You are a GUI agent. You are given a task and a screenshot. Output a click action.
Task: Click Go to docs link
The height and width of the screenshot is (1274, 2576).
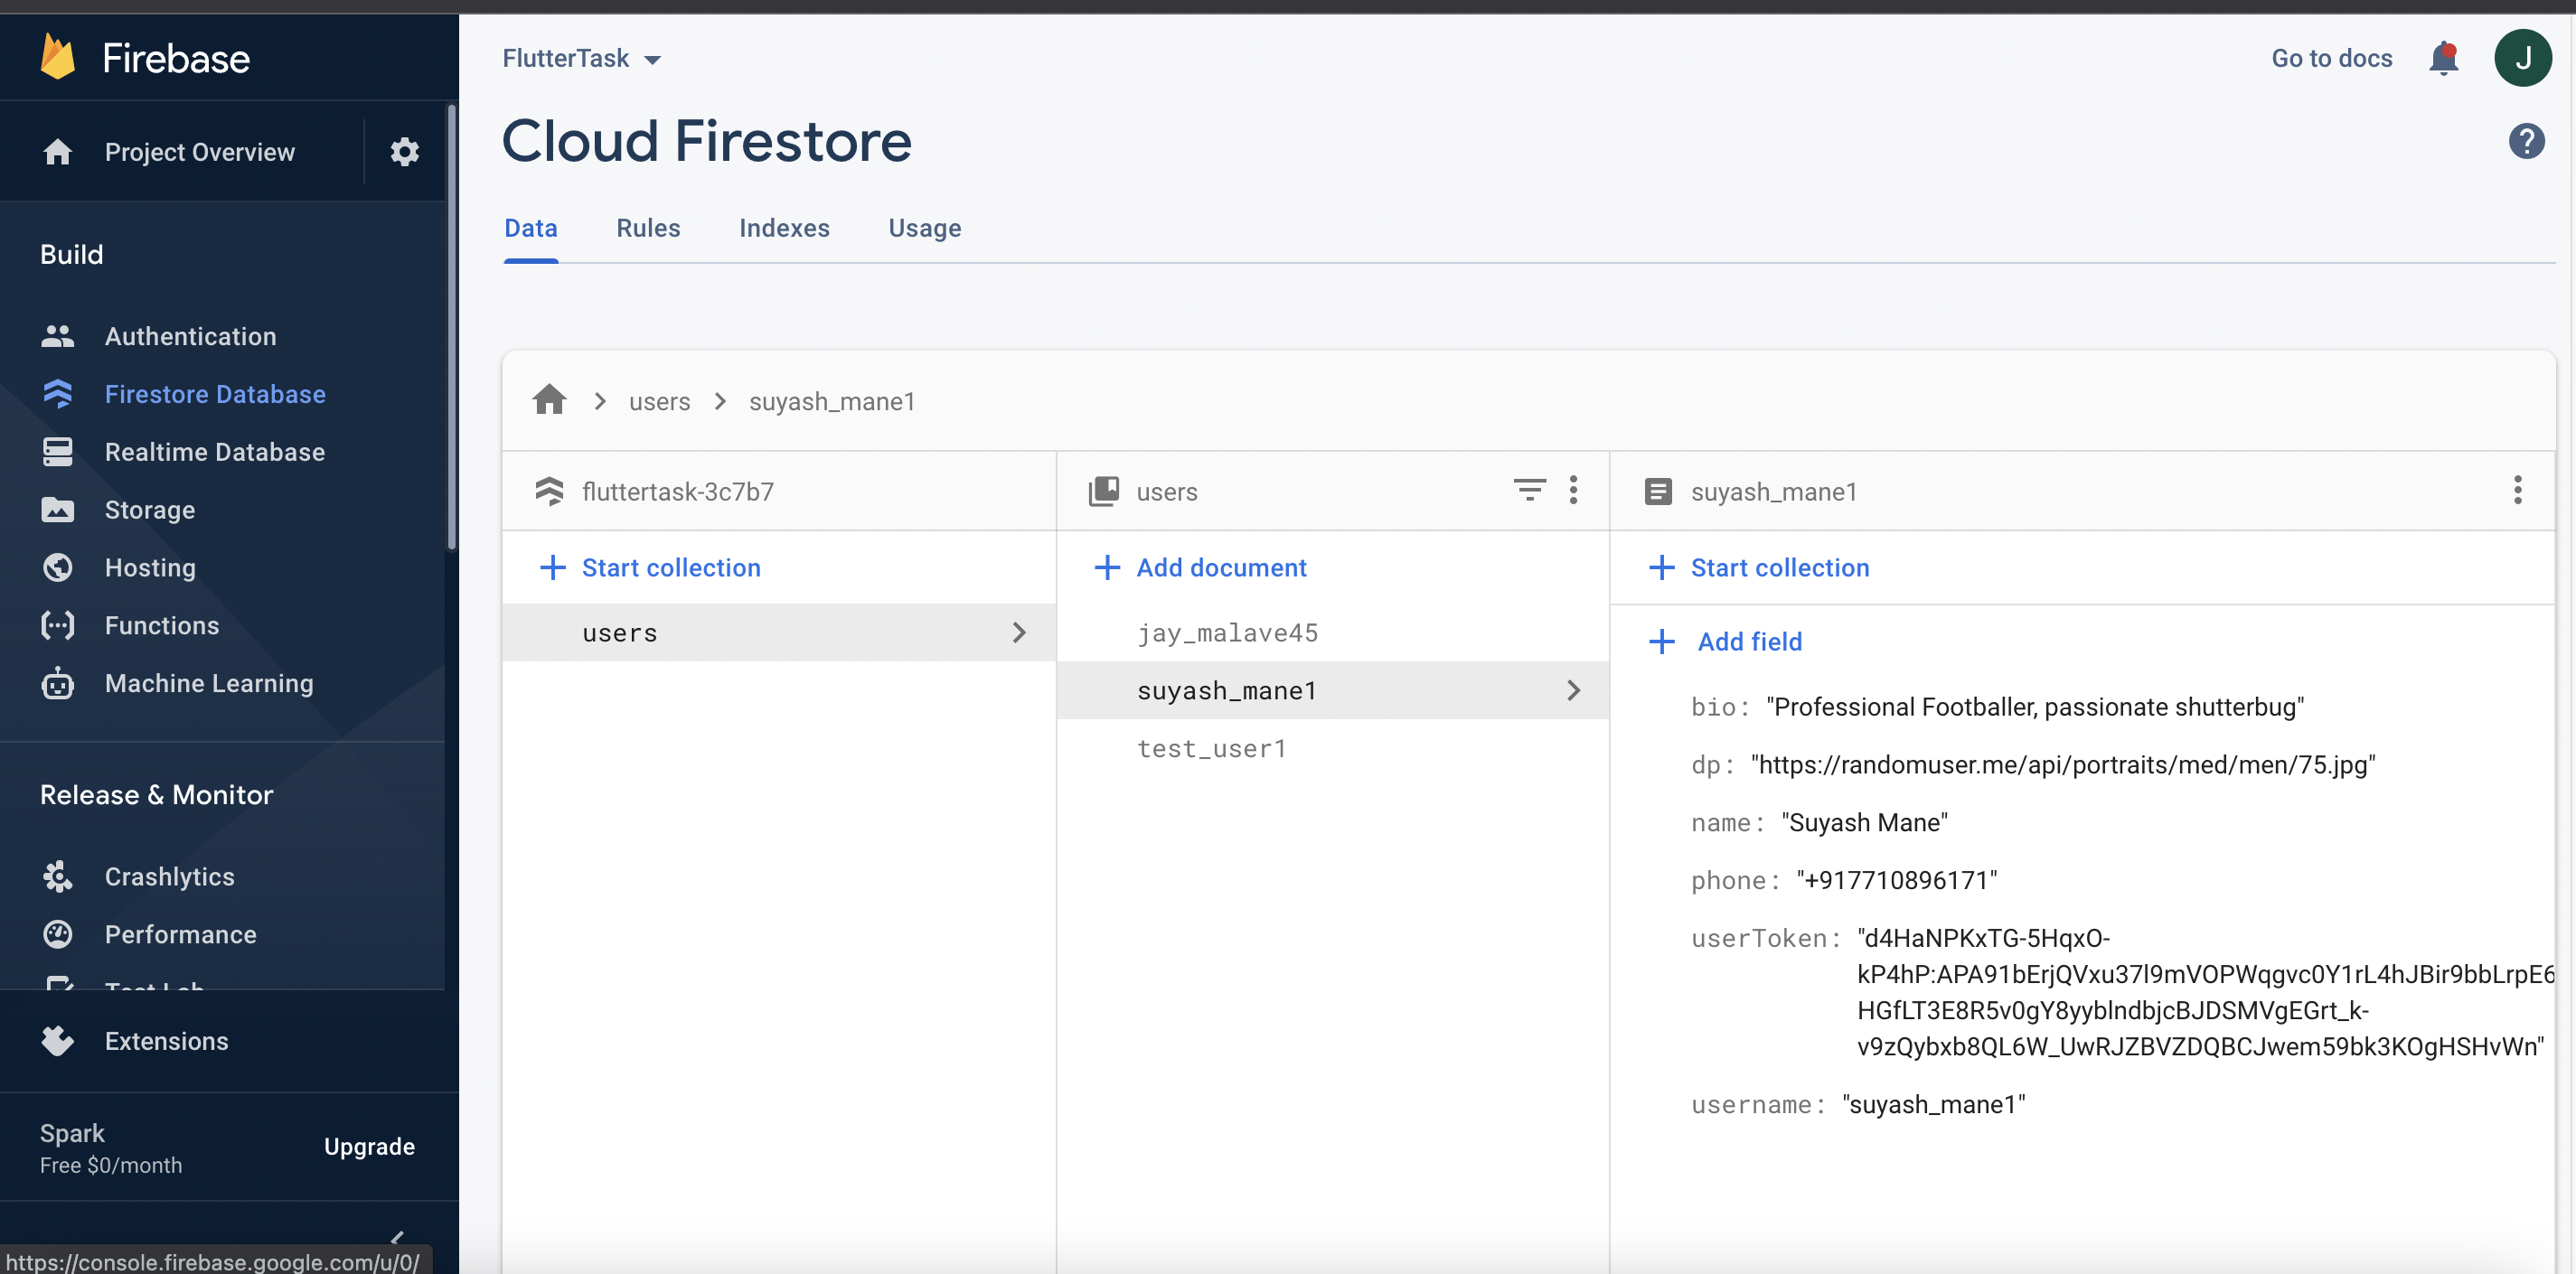click(2331, 59)
